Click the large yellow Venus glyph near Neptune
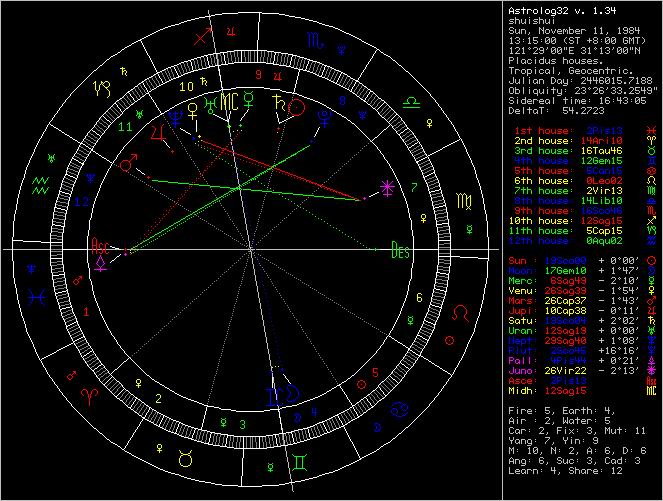The height and width of the screenshot is (501, 663). pos(193,110)
